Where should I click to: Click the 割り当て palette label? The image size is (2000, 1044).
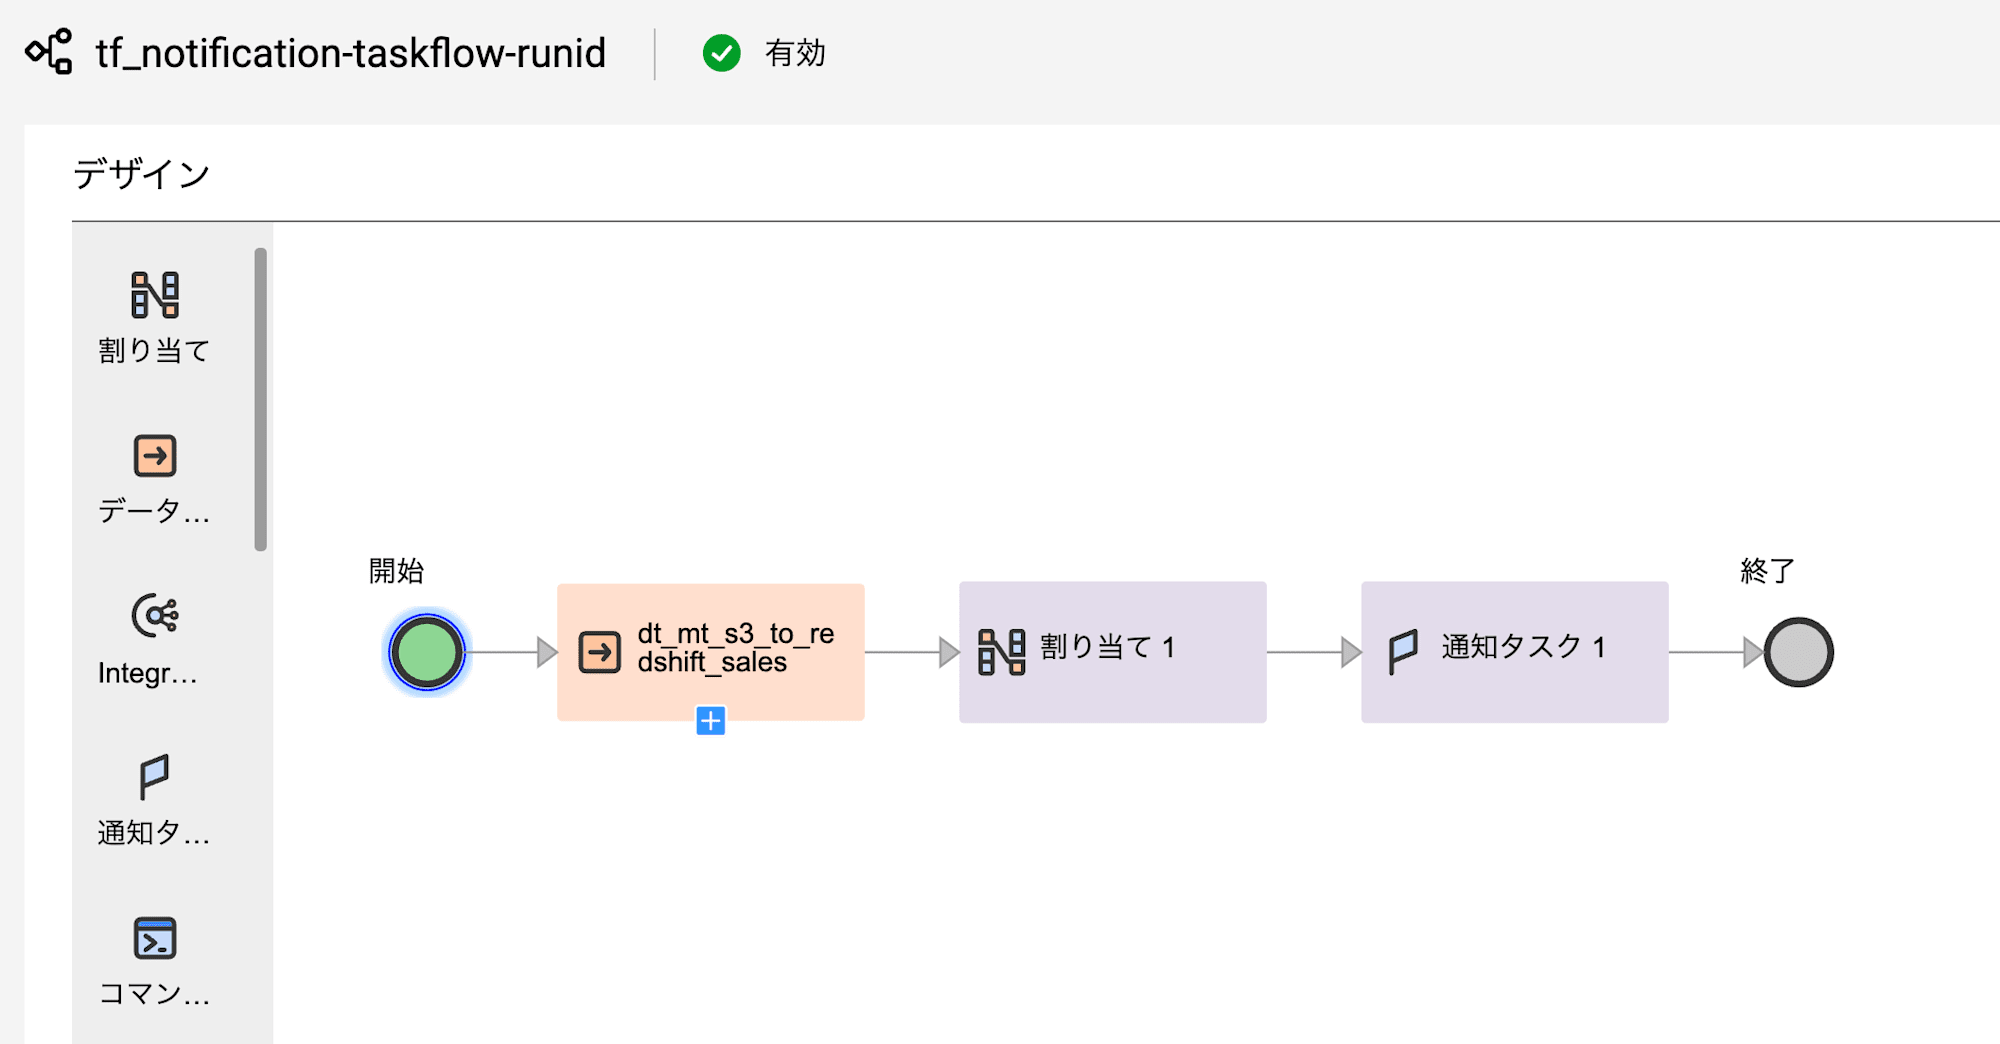(x=154, y=351)
